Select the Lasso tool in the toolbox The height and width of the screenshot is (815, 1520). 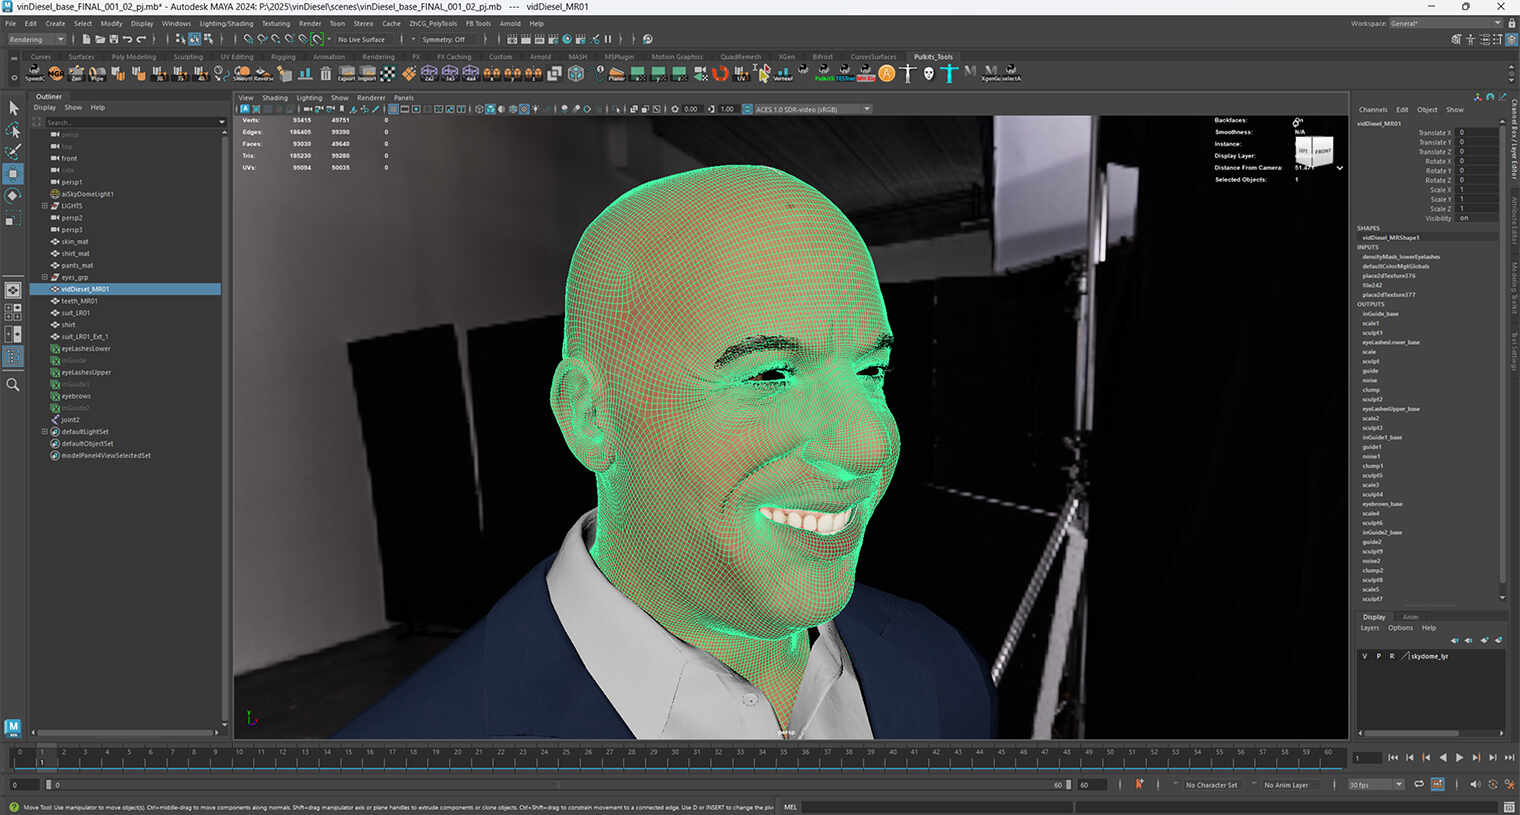[13, 130]
